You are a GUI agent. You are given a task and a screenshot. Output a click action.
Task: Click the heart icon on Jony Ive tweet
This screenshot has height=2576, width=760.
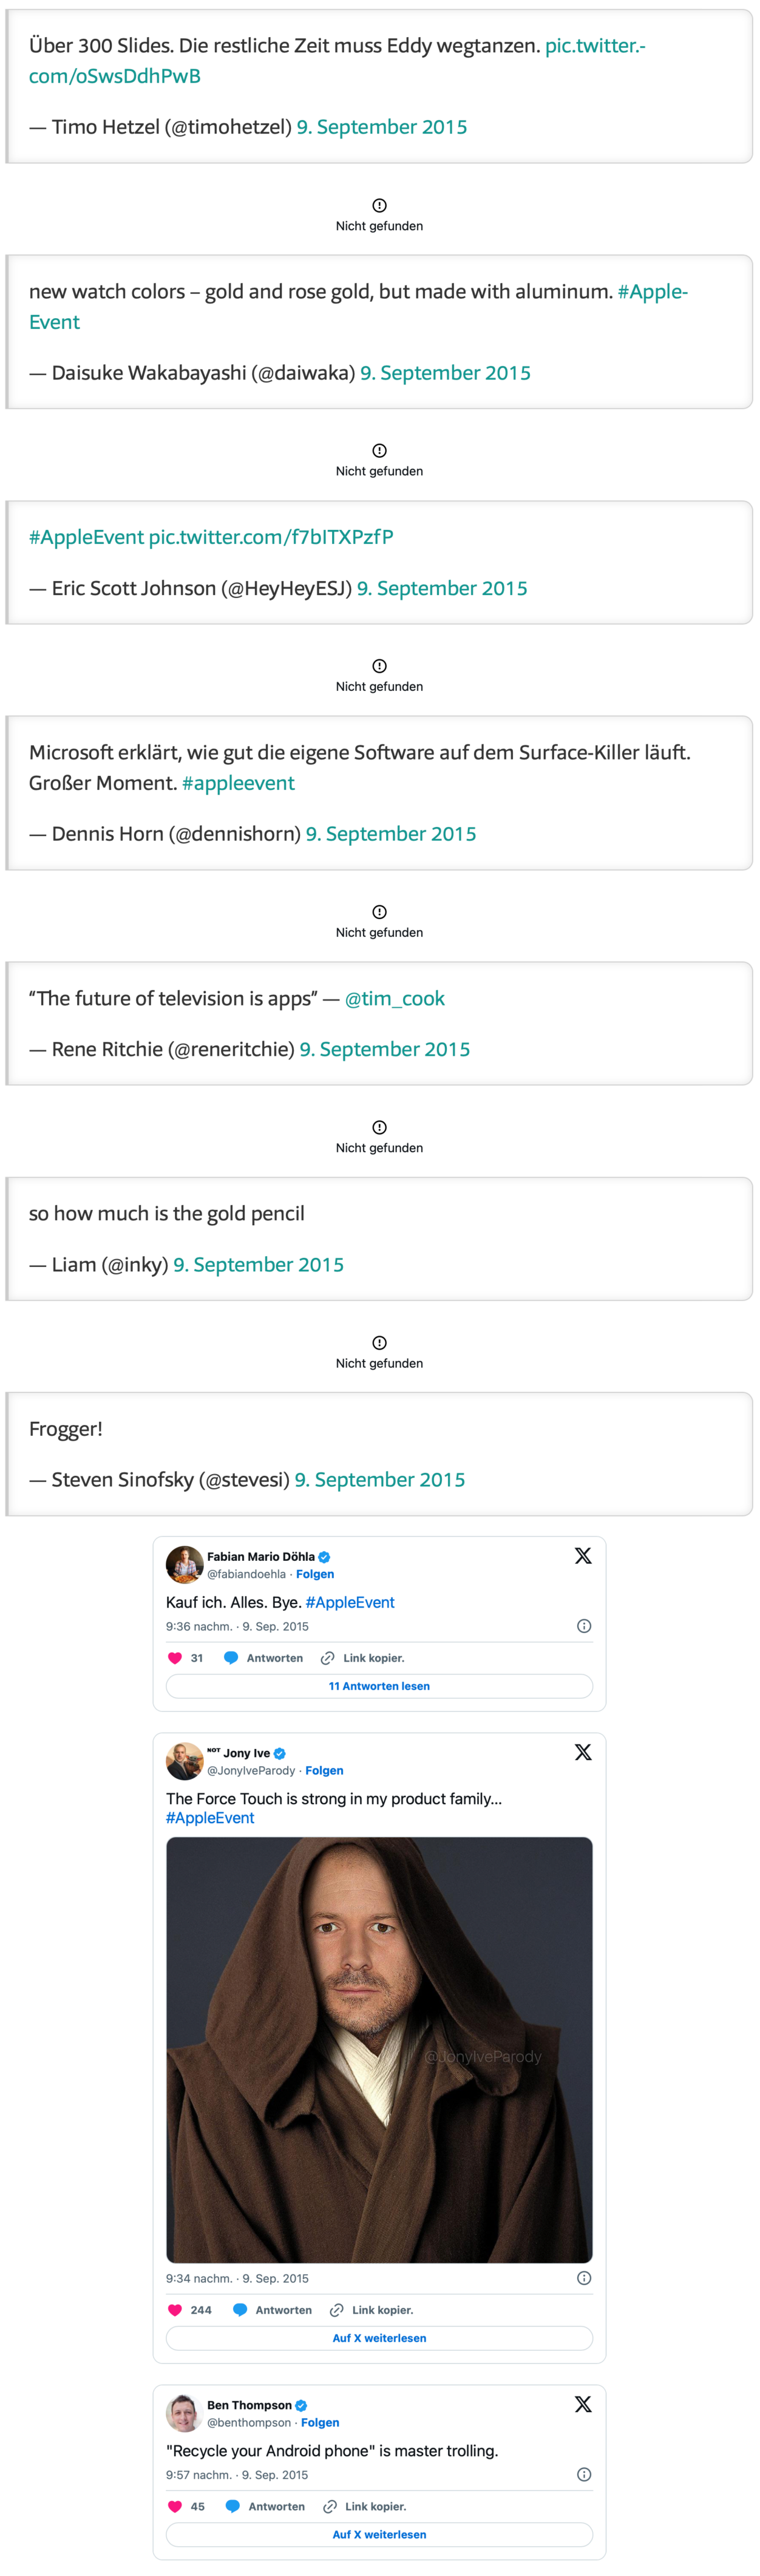(x=175, y=2310)
